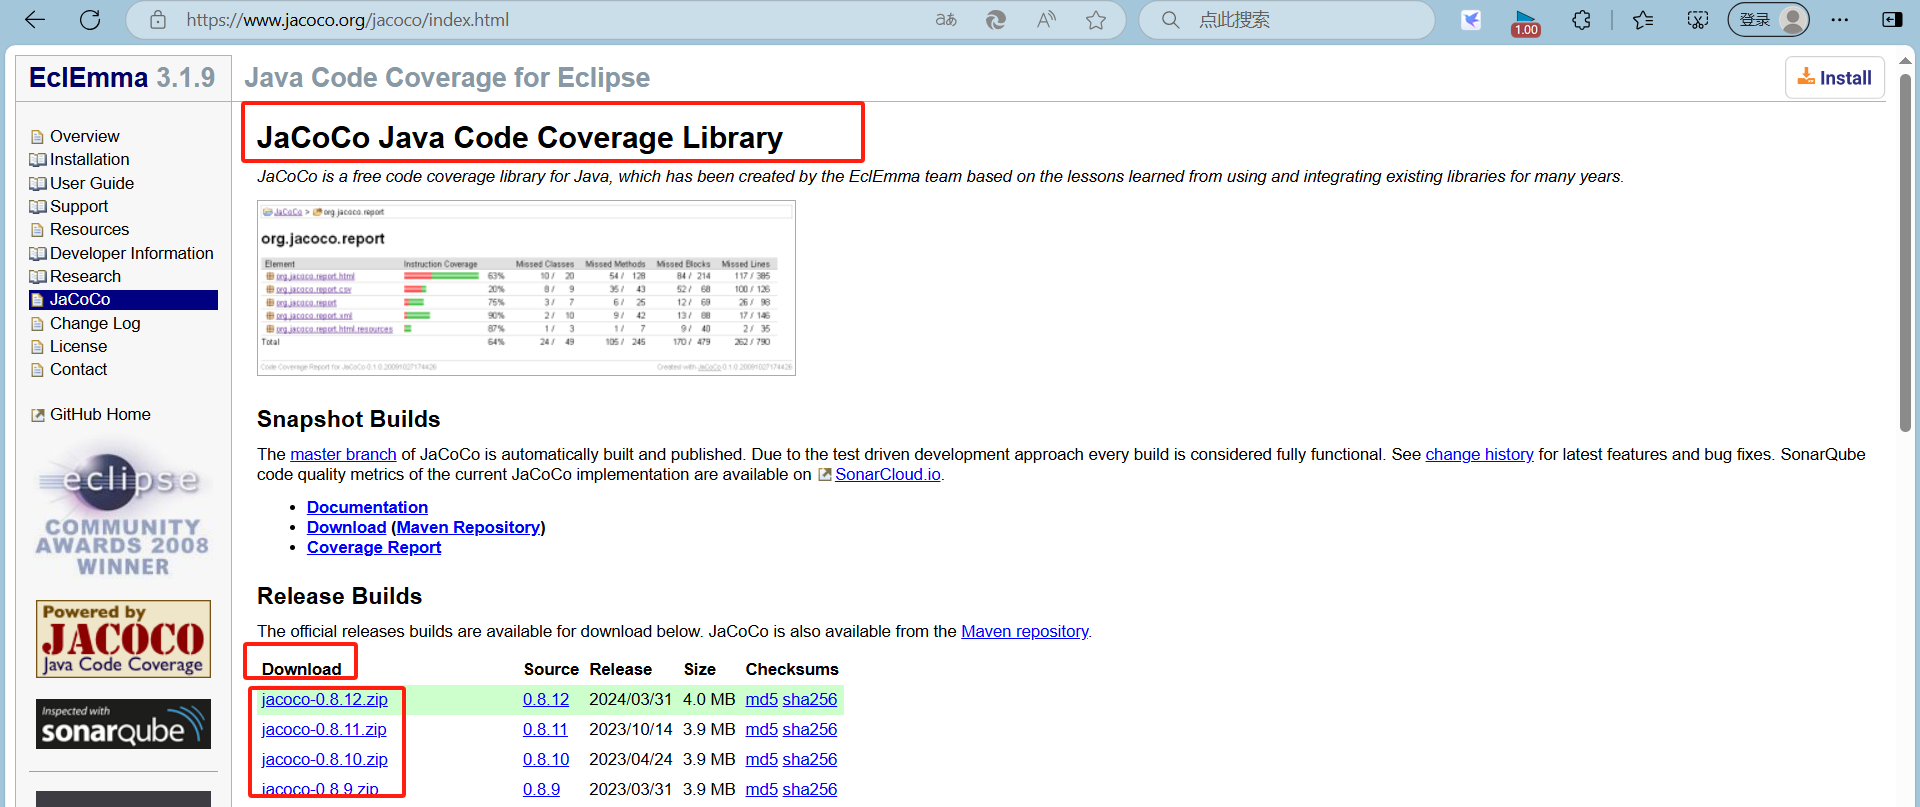Image resolution: width=1920 pixels, height=807 pixels.
Task: Open the Maven Repository snapshot link
Action: (x=468, y=527)
